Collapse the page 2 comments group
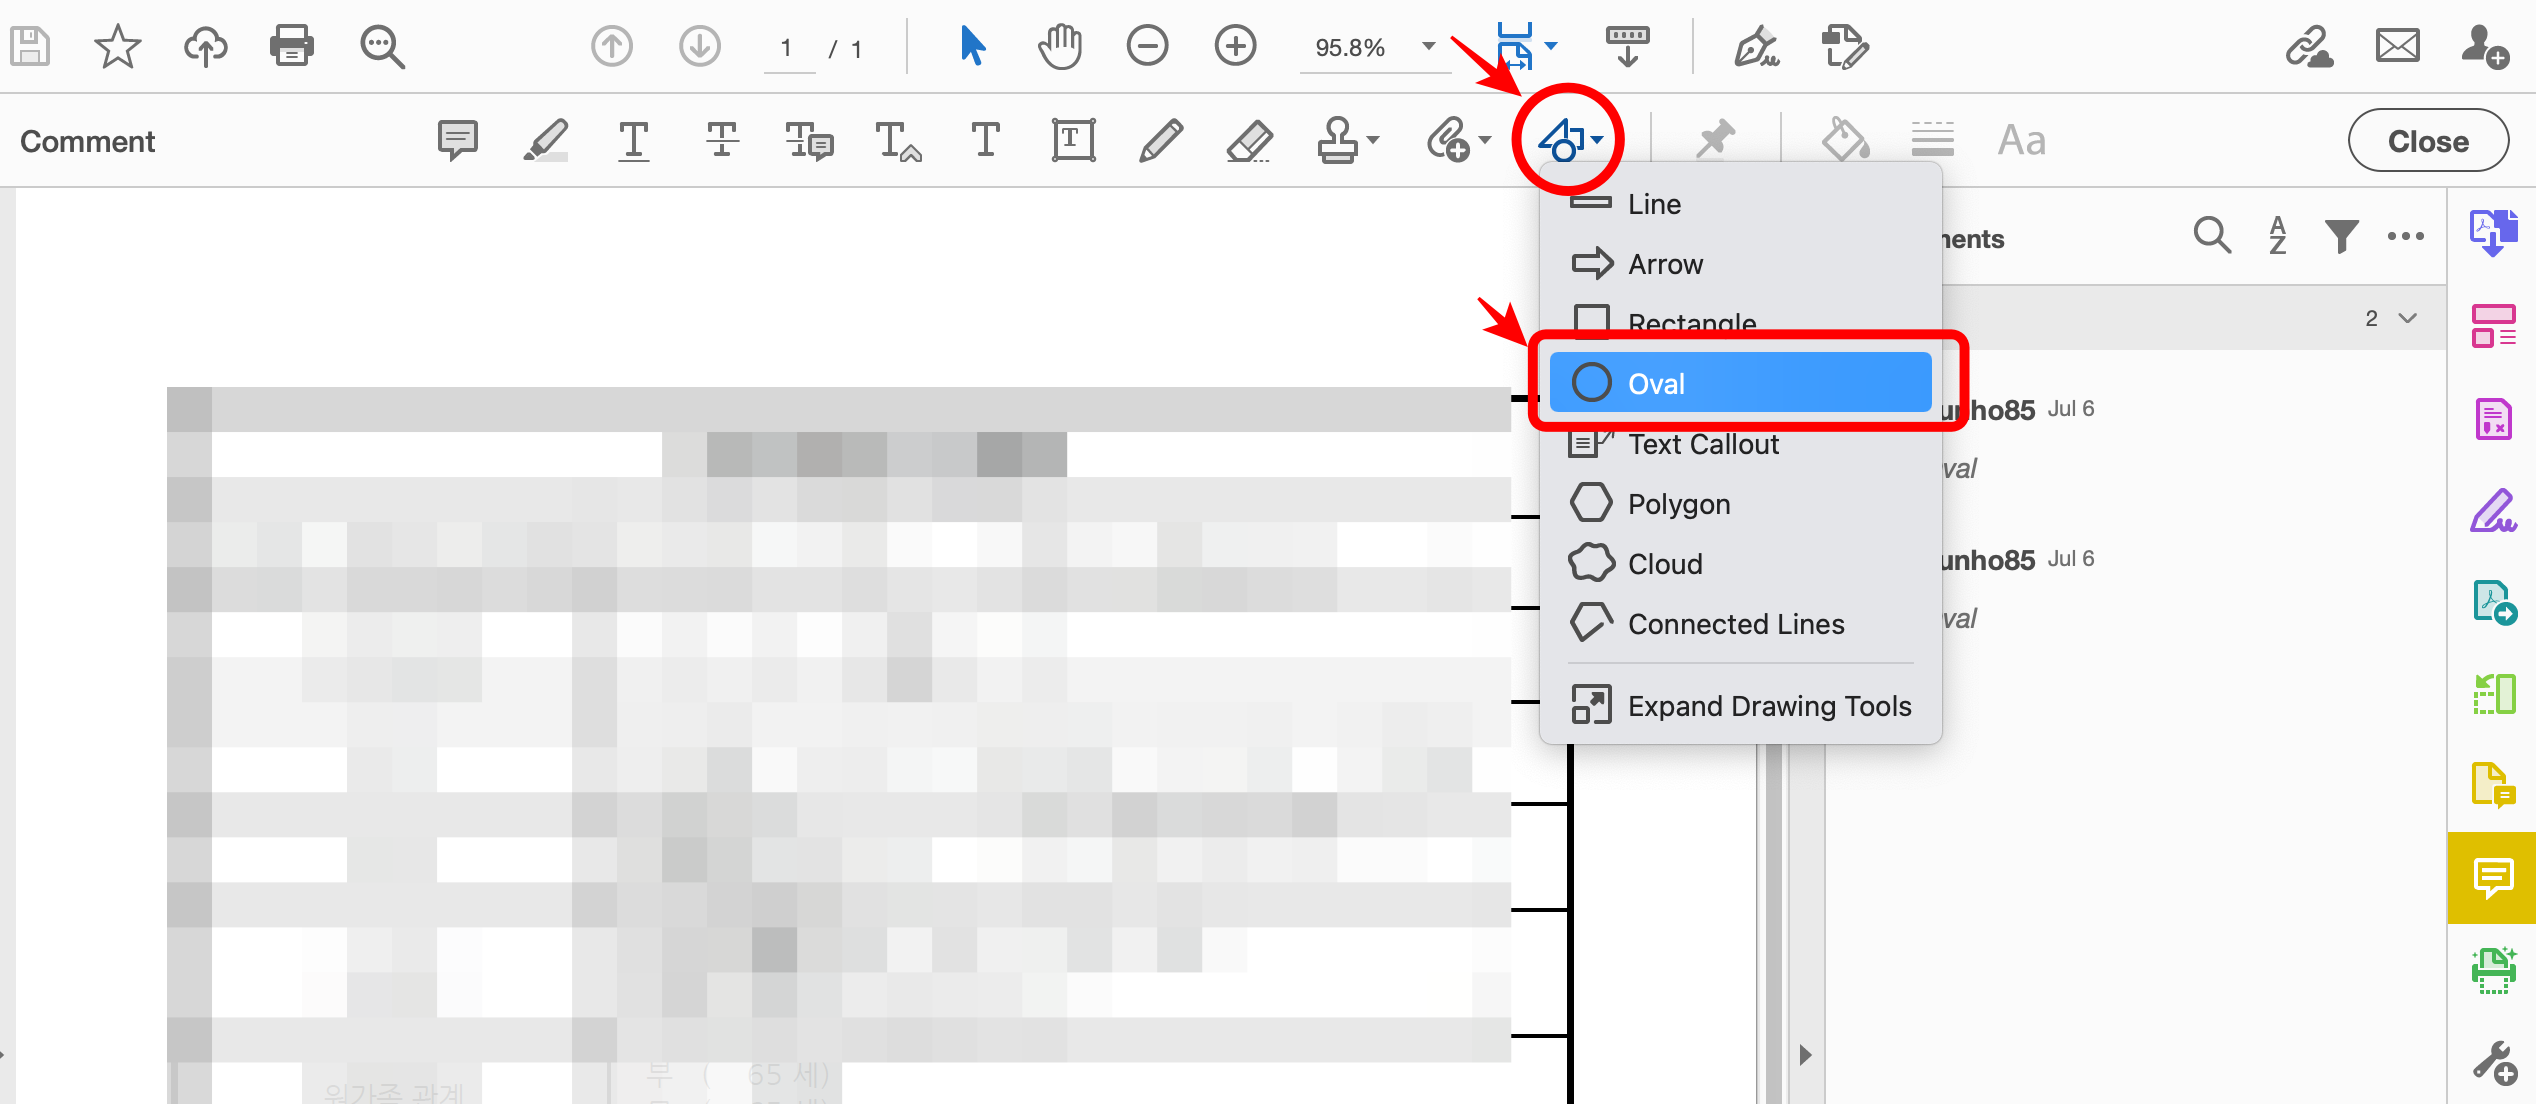2536x1104 pixels. pos(2408,318)
